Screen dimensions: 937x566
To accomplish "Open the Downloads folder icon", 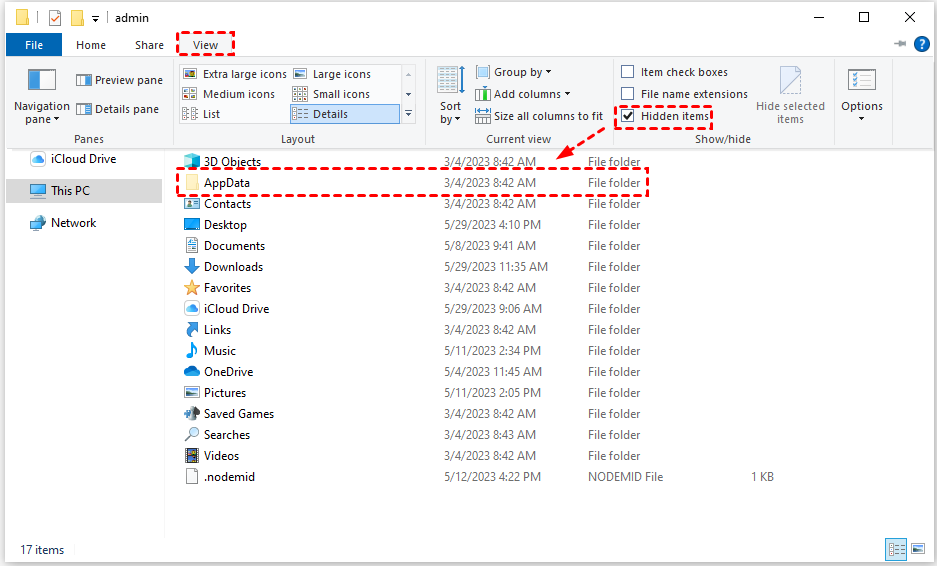I will [192, 267].
